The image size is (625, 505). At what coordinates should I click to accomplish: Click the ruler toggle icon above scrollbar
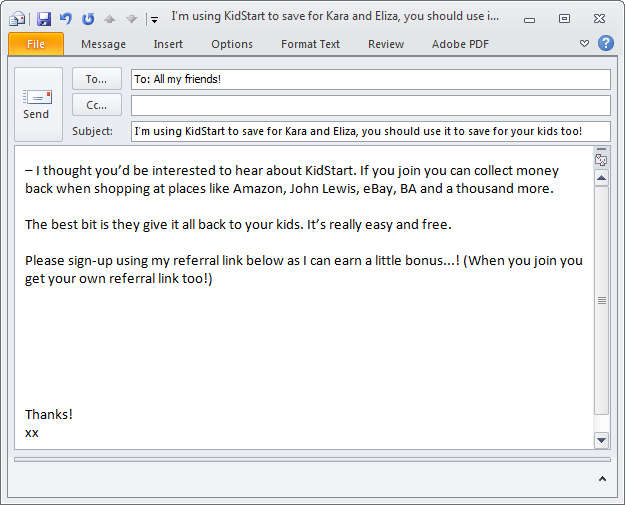(x=601, y=159)
